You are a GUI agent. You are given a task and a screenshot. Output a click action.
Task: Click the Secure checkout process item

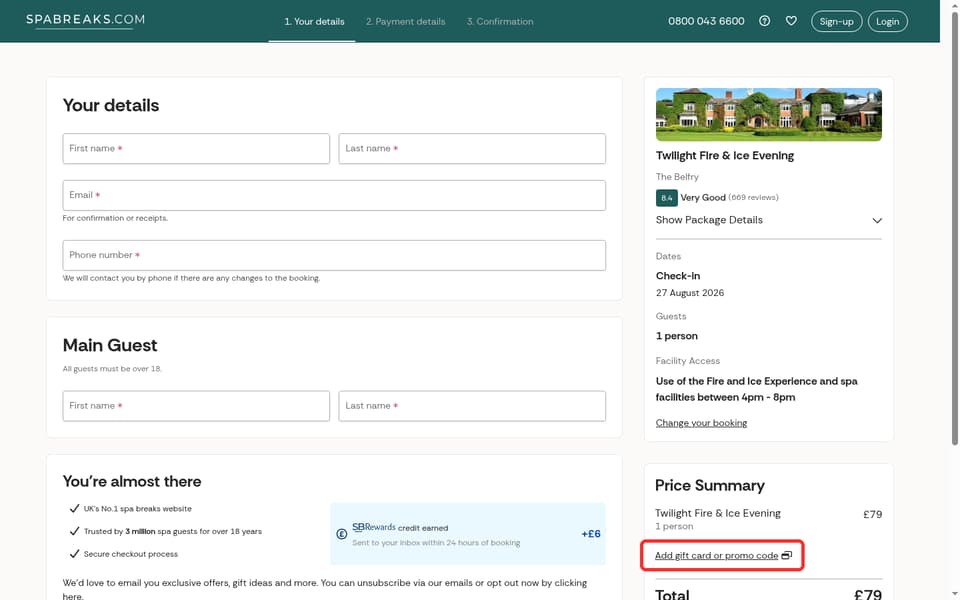click(x=130, y=554)
